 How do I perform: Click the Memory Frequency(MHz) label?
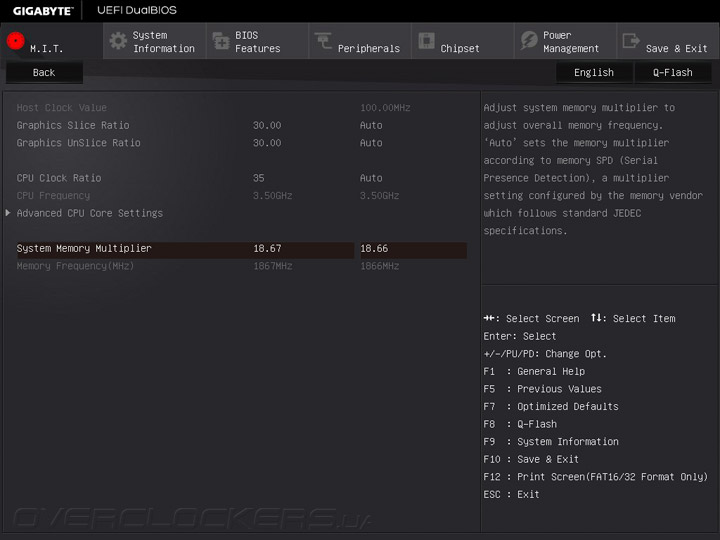(75, 266)
